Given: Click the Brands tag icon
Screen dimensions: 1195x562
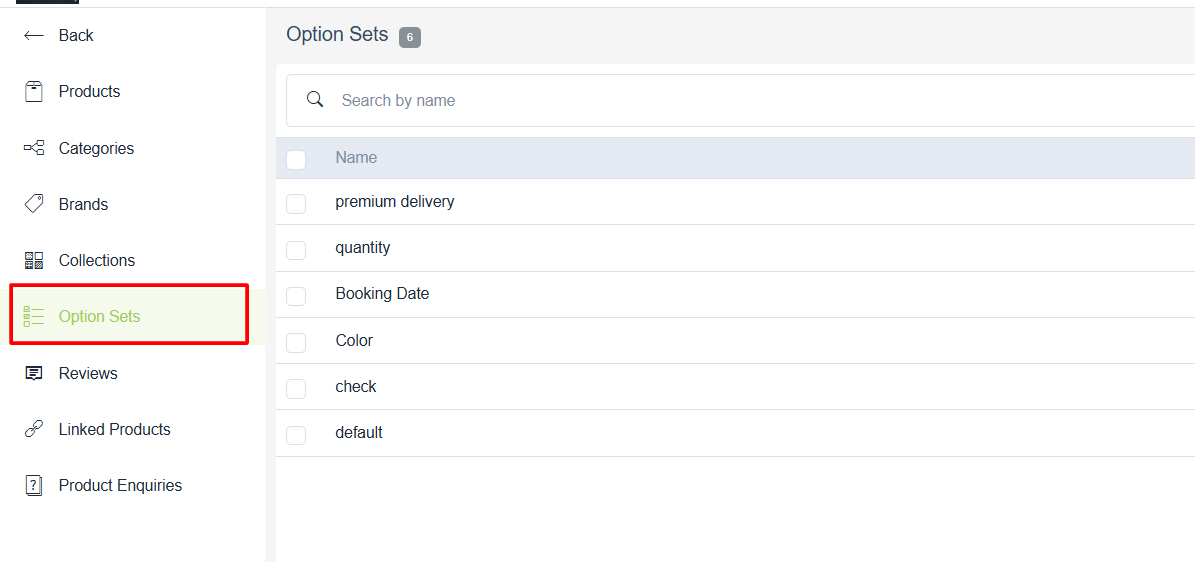Looking at the screenshot, I should [34, 204].
